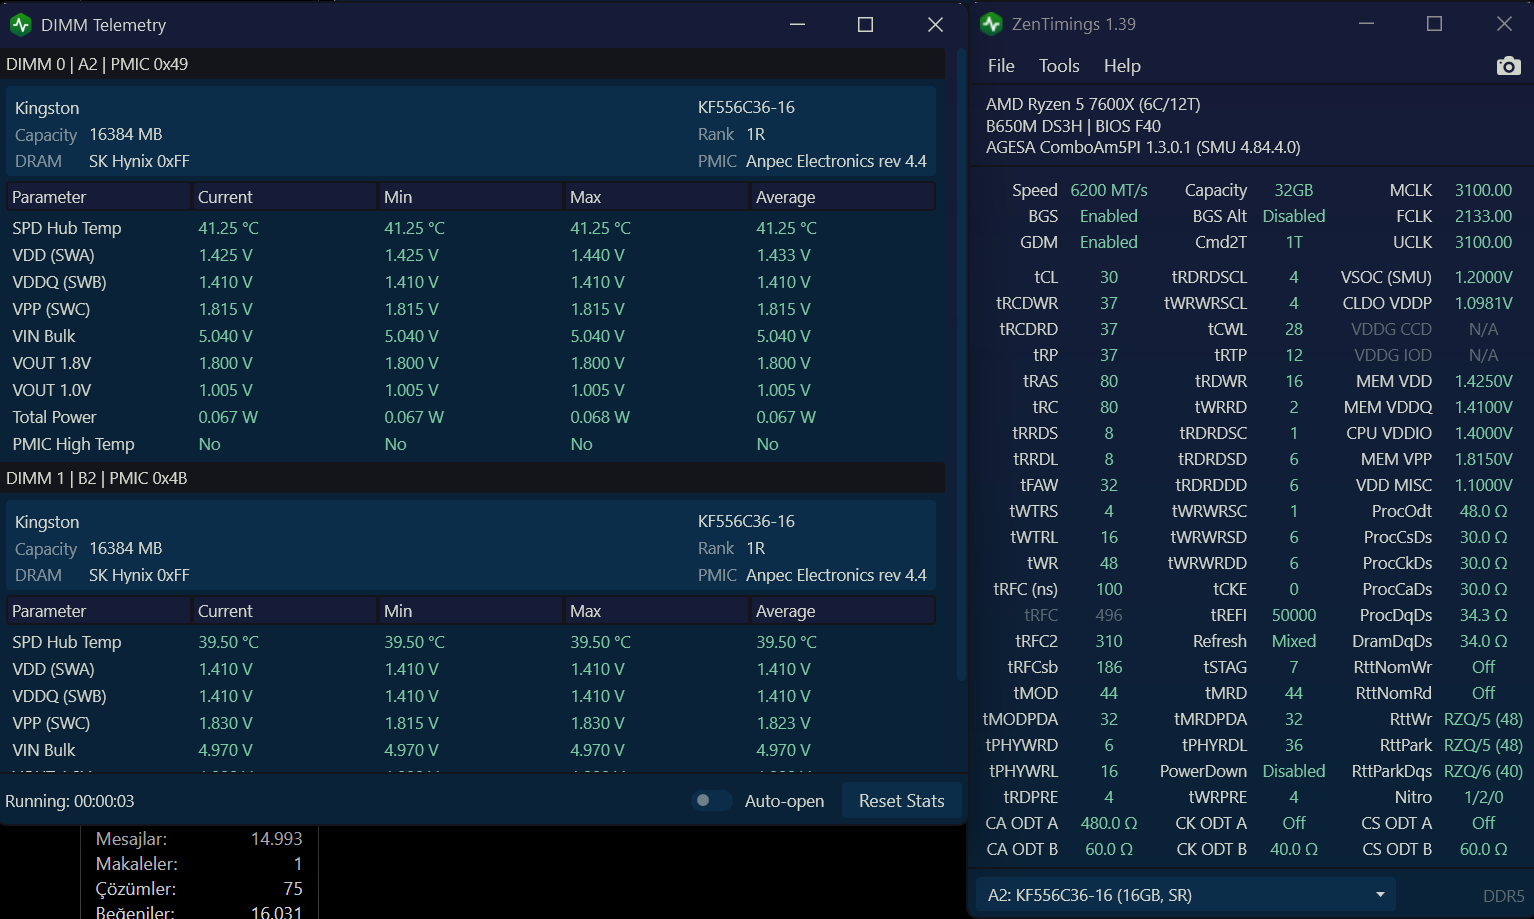This screenshot has width=1534, height=919.
Task: Click 'VIN Bulk' row label in DIMM 1
Action: tap(44, 750)
